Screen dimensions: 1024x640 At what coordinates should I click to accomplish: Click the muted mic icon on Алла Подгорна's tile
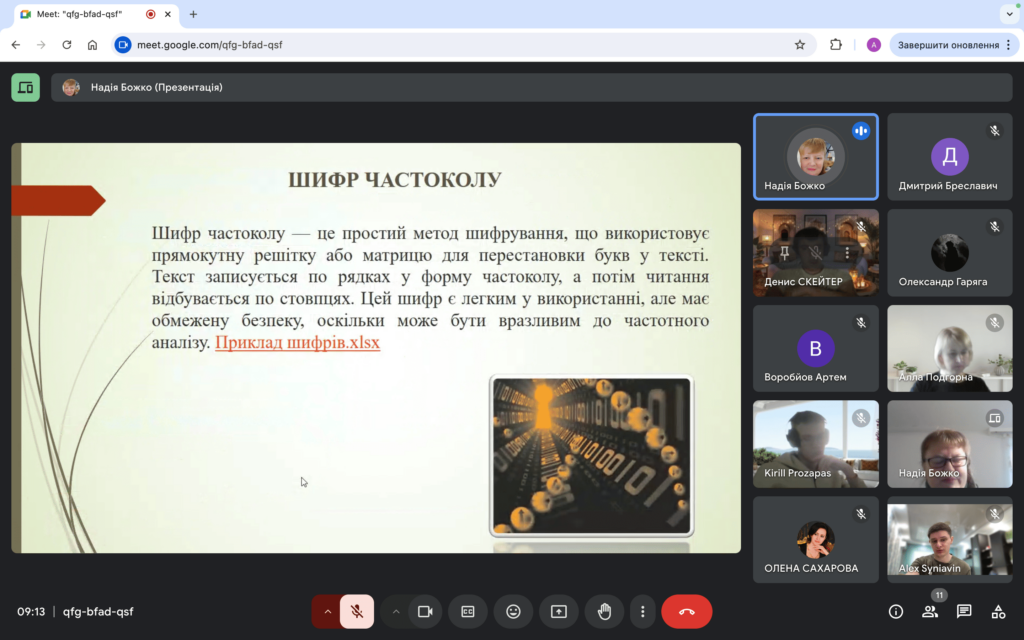(995, 323)
